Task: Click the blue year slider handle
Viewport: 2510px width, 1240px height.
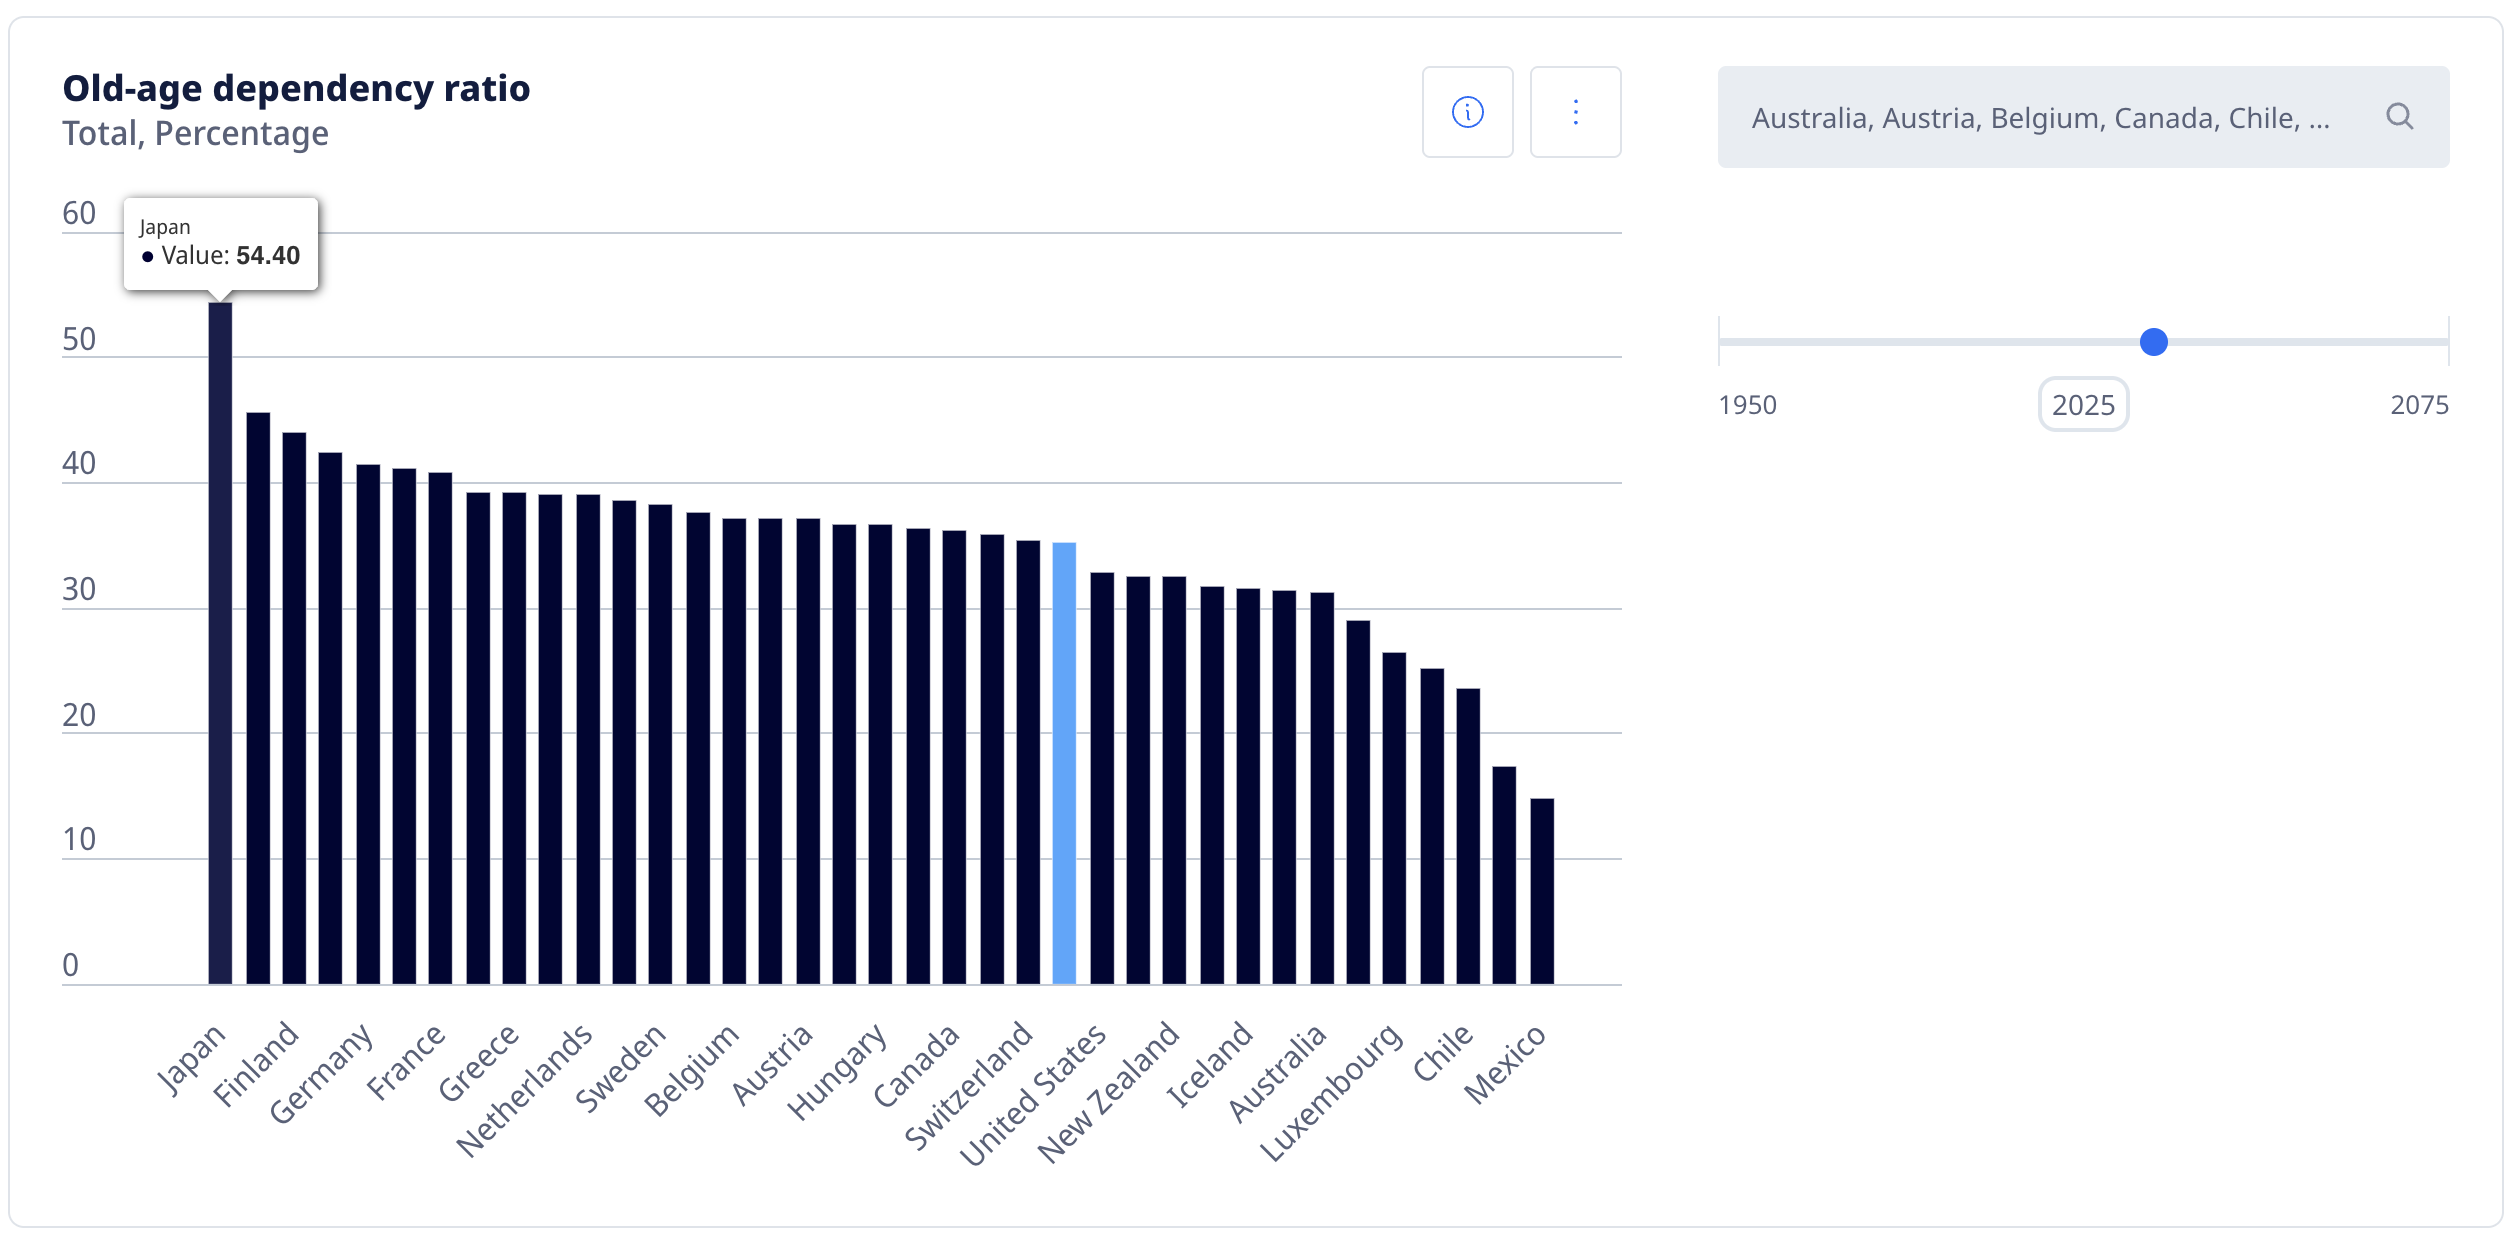Action: [x=2153, y=342]
